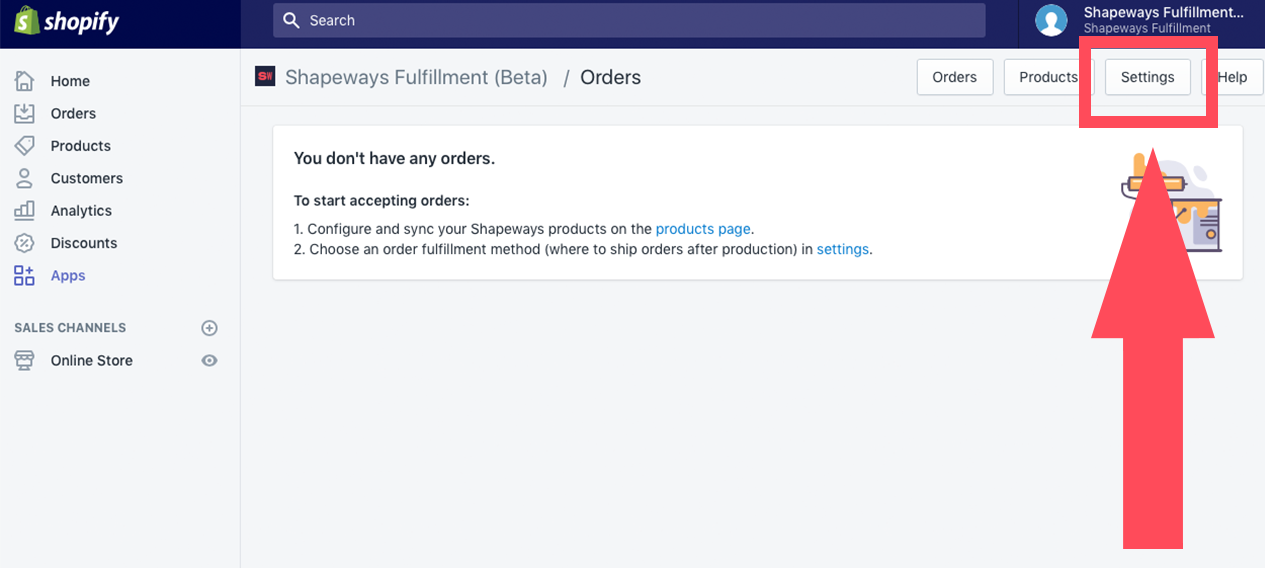Open the Settings tab button
The height and width of the screenshot is (568, 1265).
[1147, 77]
